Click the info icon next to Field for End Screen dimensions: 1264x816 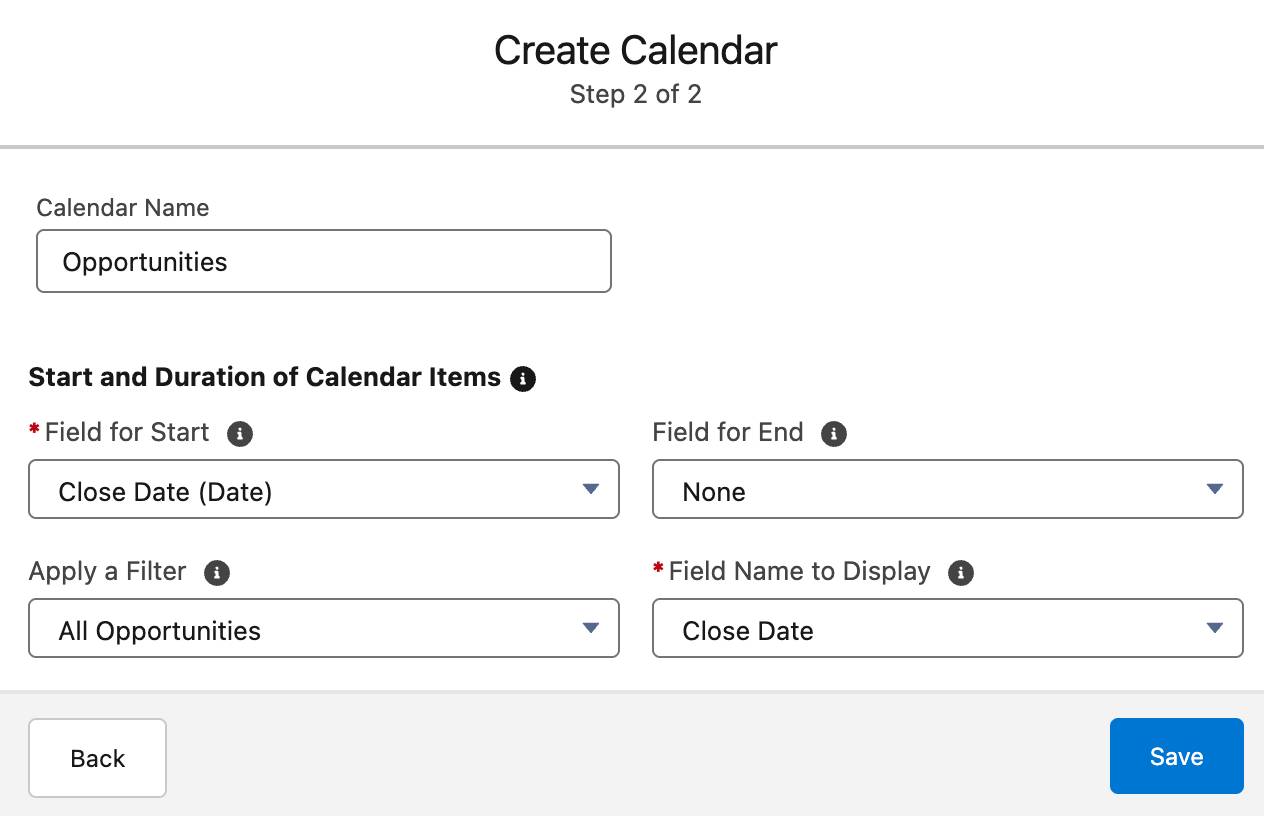click(834, 433)
